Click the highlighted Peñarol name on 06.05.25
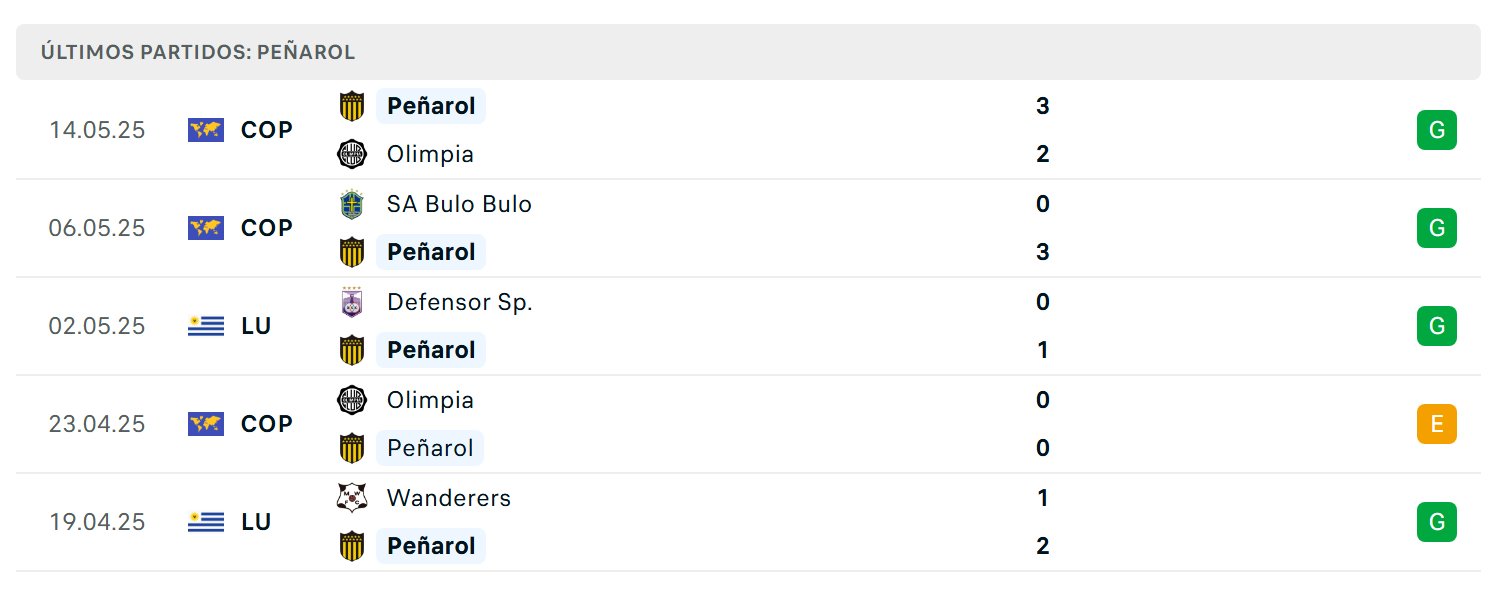The width and height of the screenshot is (1498, 592). [x=431, y=252]
